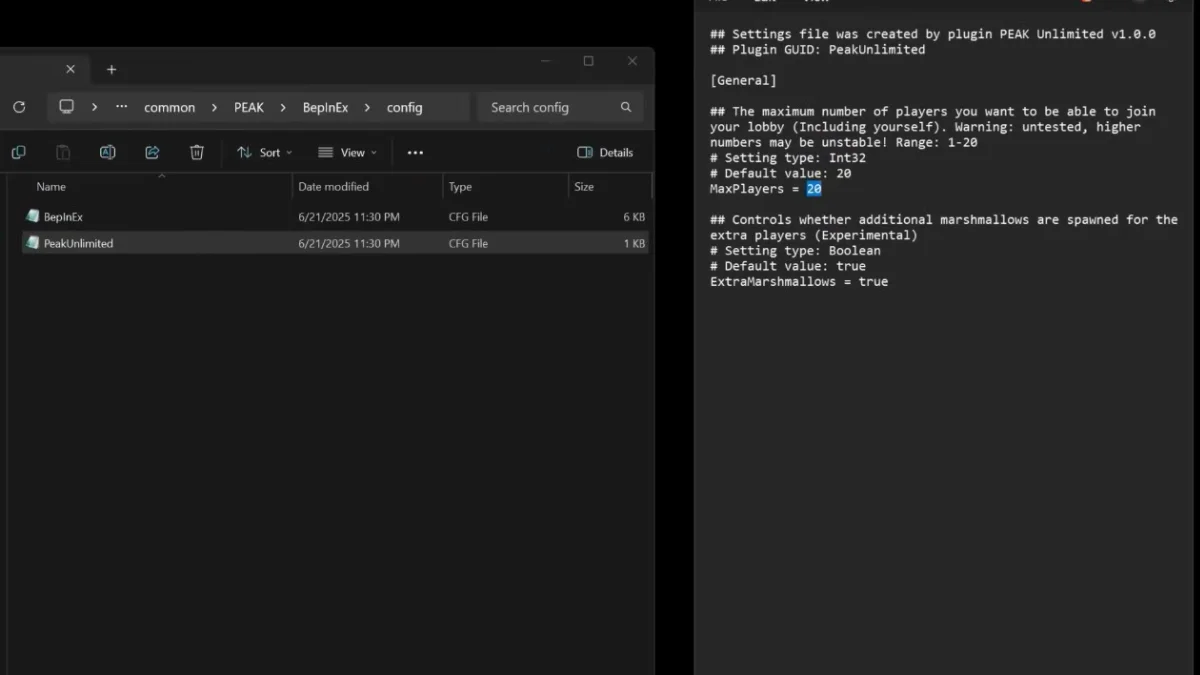Click the BepInEx file icon

pos(33,216)
